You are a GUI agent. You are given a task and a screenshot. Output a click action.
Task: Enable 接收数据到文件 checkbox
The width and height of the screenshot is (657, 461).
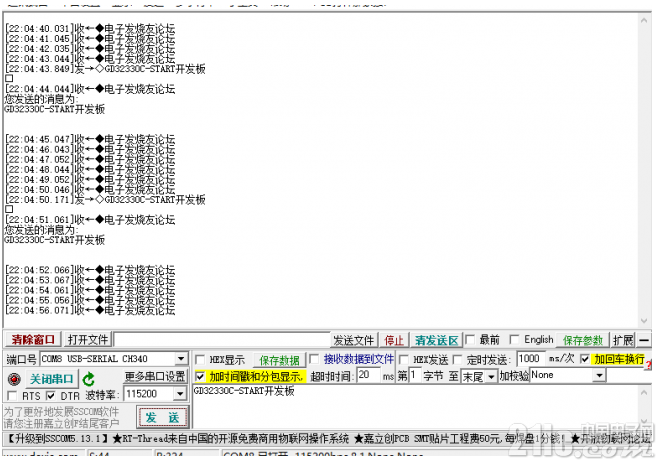coord(314,359)
